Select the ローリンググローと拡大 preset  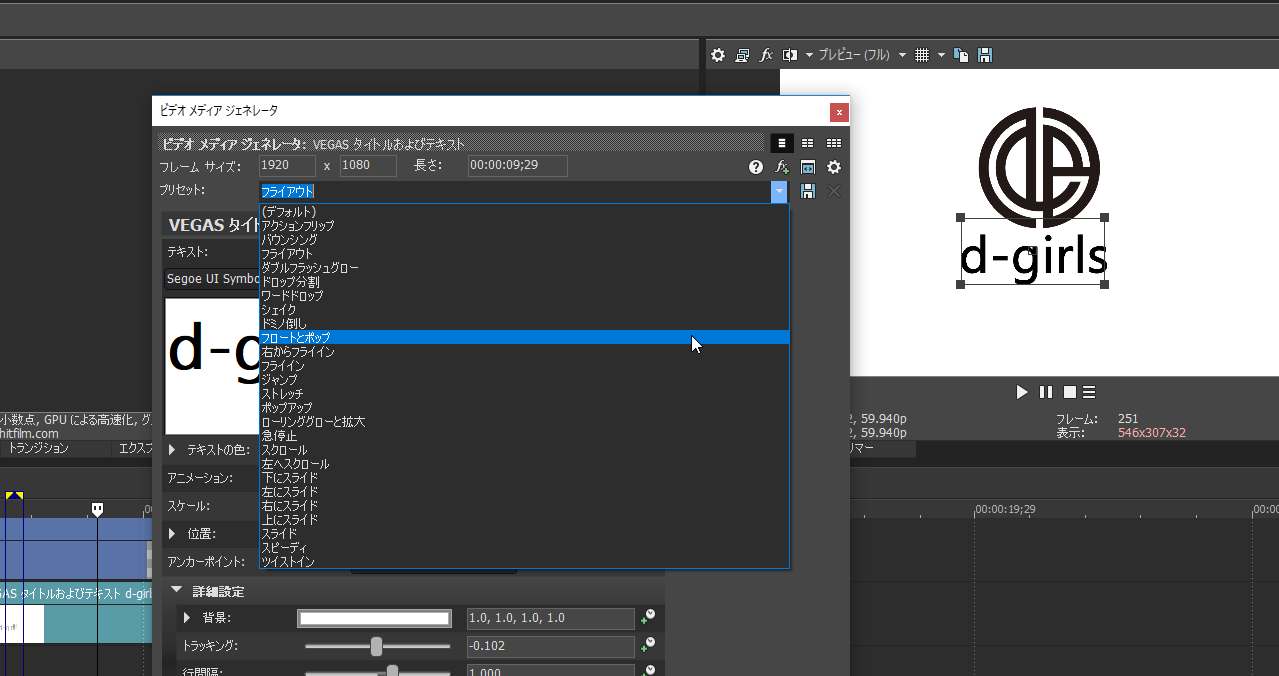tap(524, 422)
